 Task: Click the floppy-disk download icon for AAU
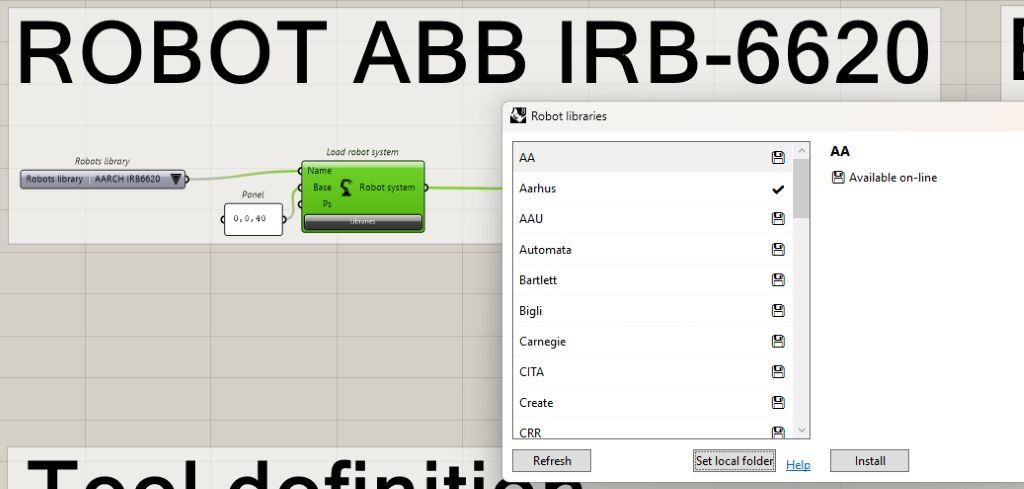pos(778,219)
